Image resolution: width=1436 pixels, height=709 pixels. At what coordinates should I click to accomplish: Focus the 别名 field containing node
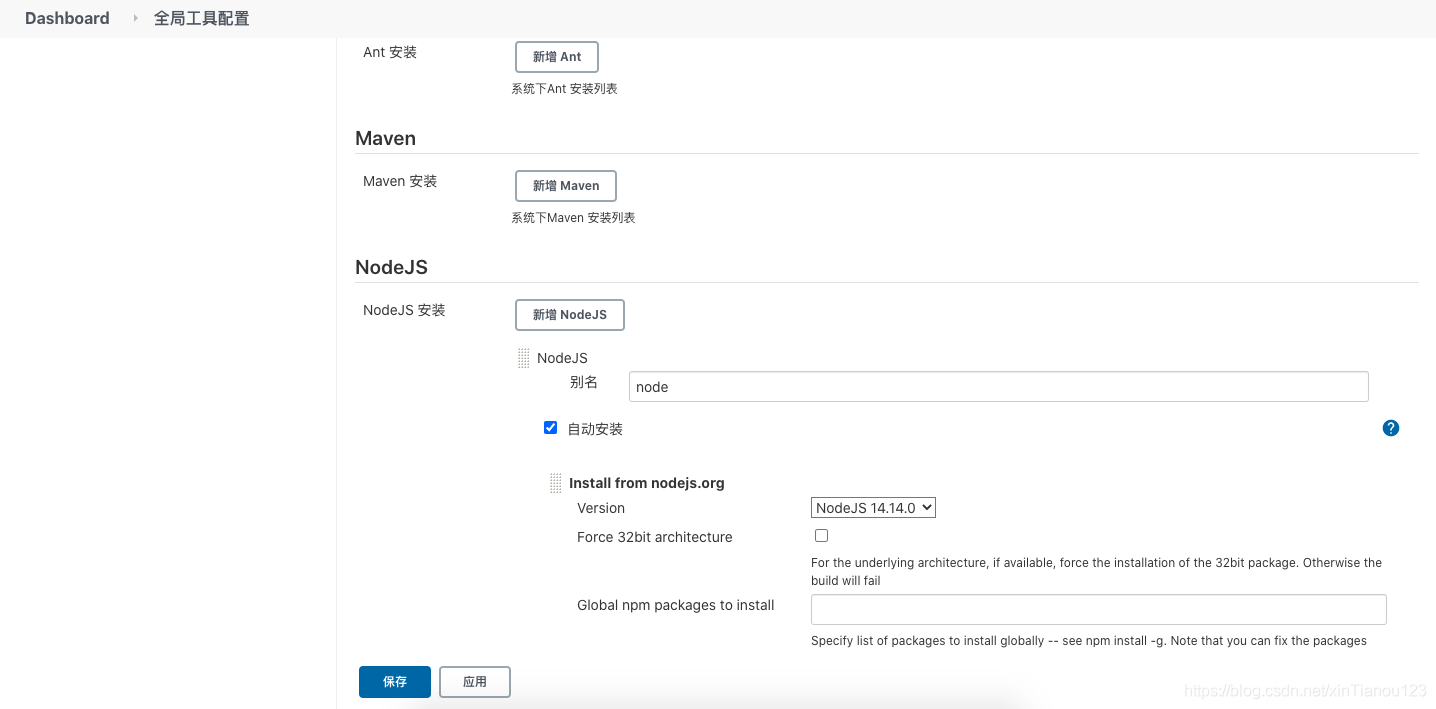(x=999, y=387)
